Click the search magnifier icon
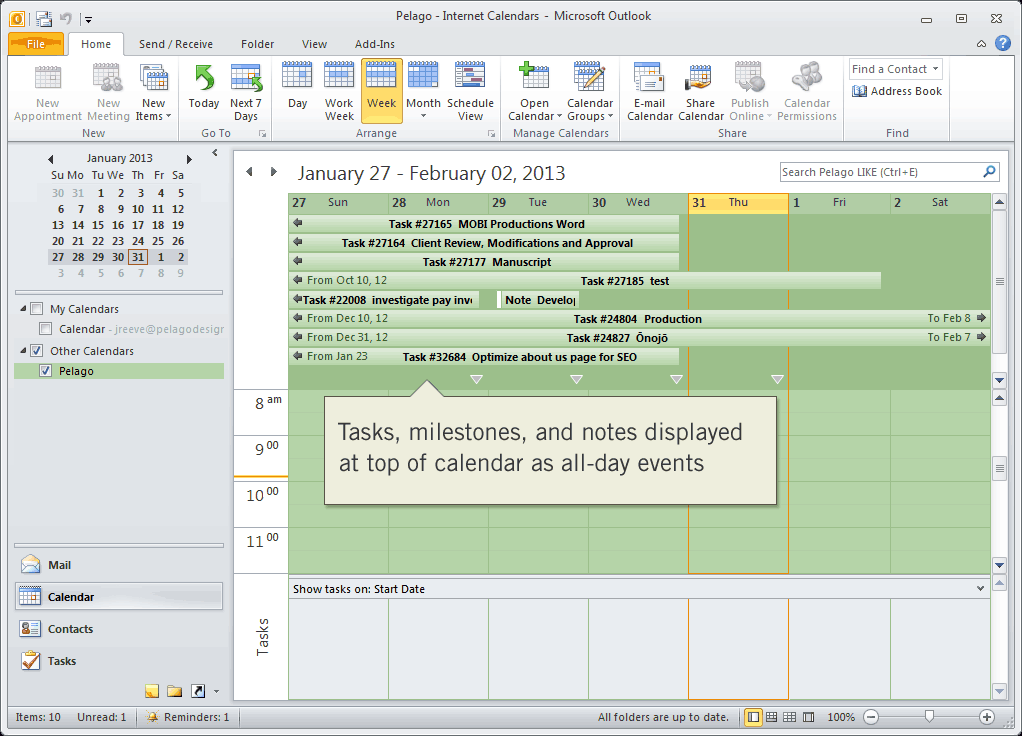Viewport: 1022px width, 736px height. point(989,171)
